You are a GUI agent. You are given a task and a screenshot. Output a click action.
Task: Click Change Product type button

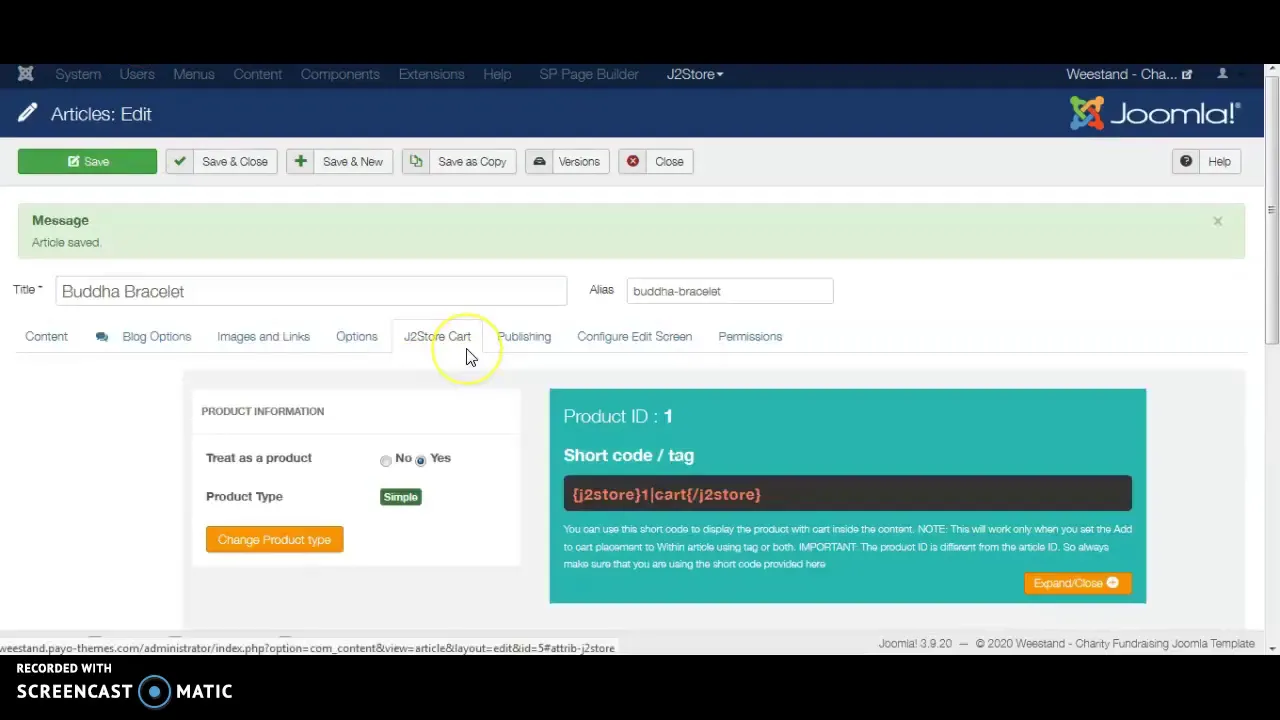274,540
